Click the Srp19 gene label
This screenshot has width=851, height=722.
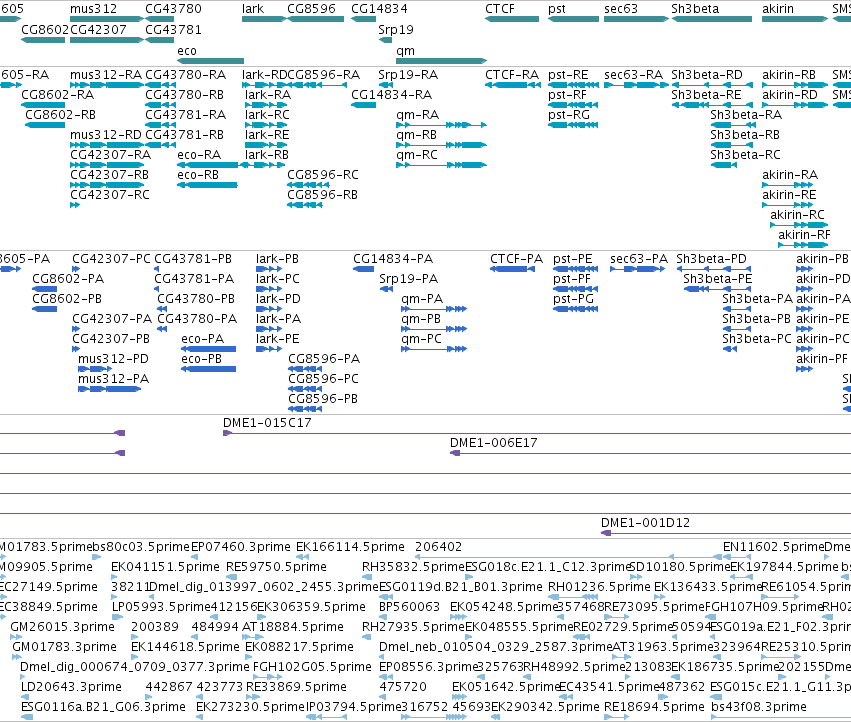point(396,29)
